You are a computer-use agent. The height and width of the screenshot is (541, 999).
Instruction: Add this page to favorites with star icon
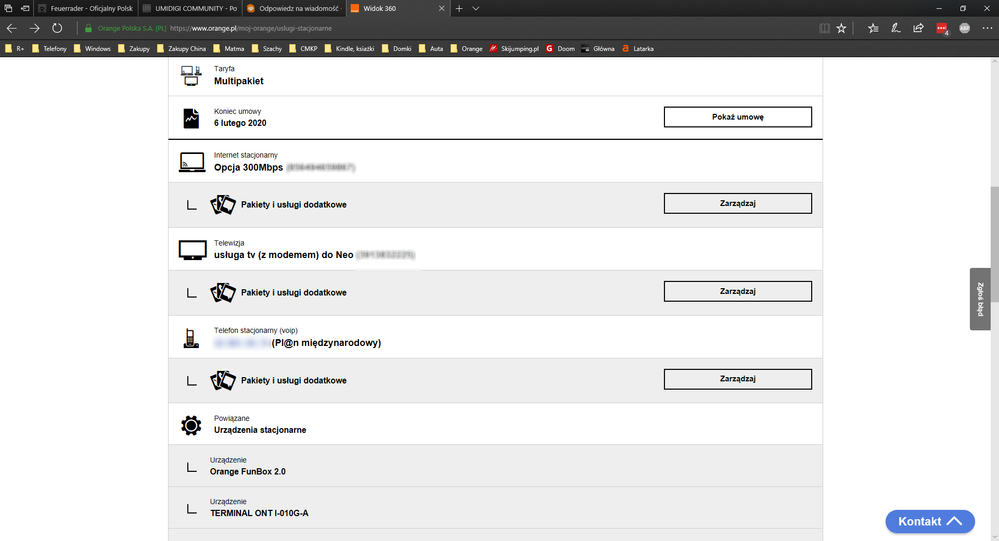[842, 28]
